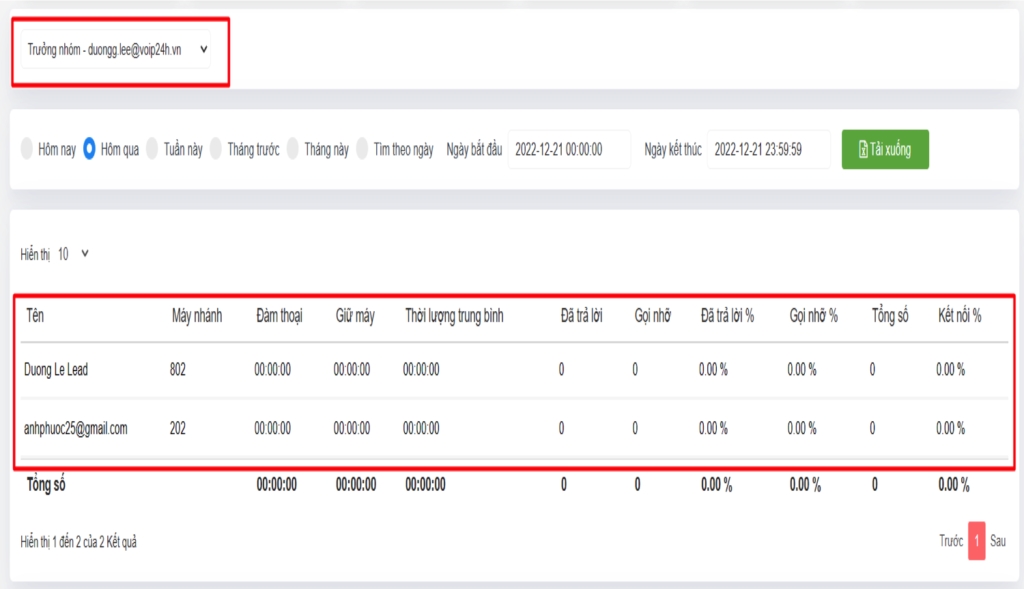Select Tháng trước radio button
Image resolution: width=1024 pixels, height=589 pixels.
click(x=217, y=150)
